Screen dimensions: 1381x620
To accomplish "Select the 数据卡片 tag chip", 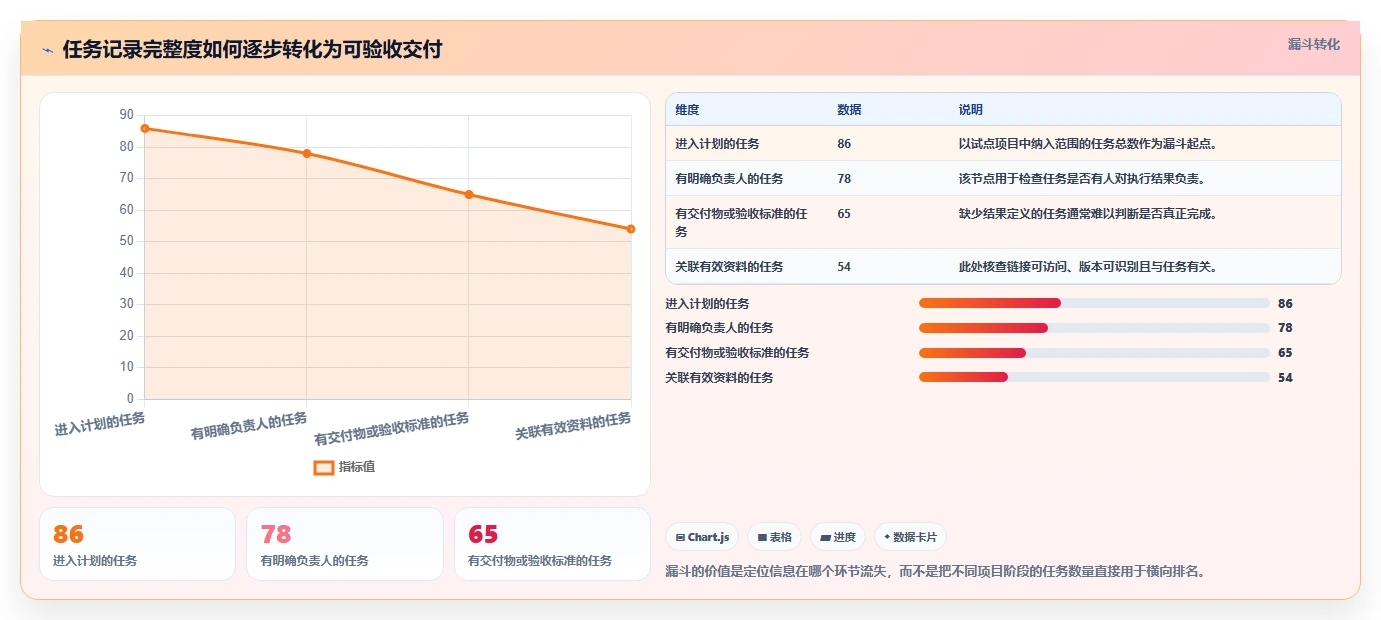I will pyautogui.click(x=910, y=537).
